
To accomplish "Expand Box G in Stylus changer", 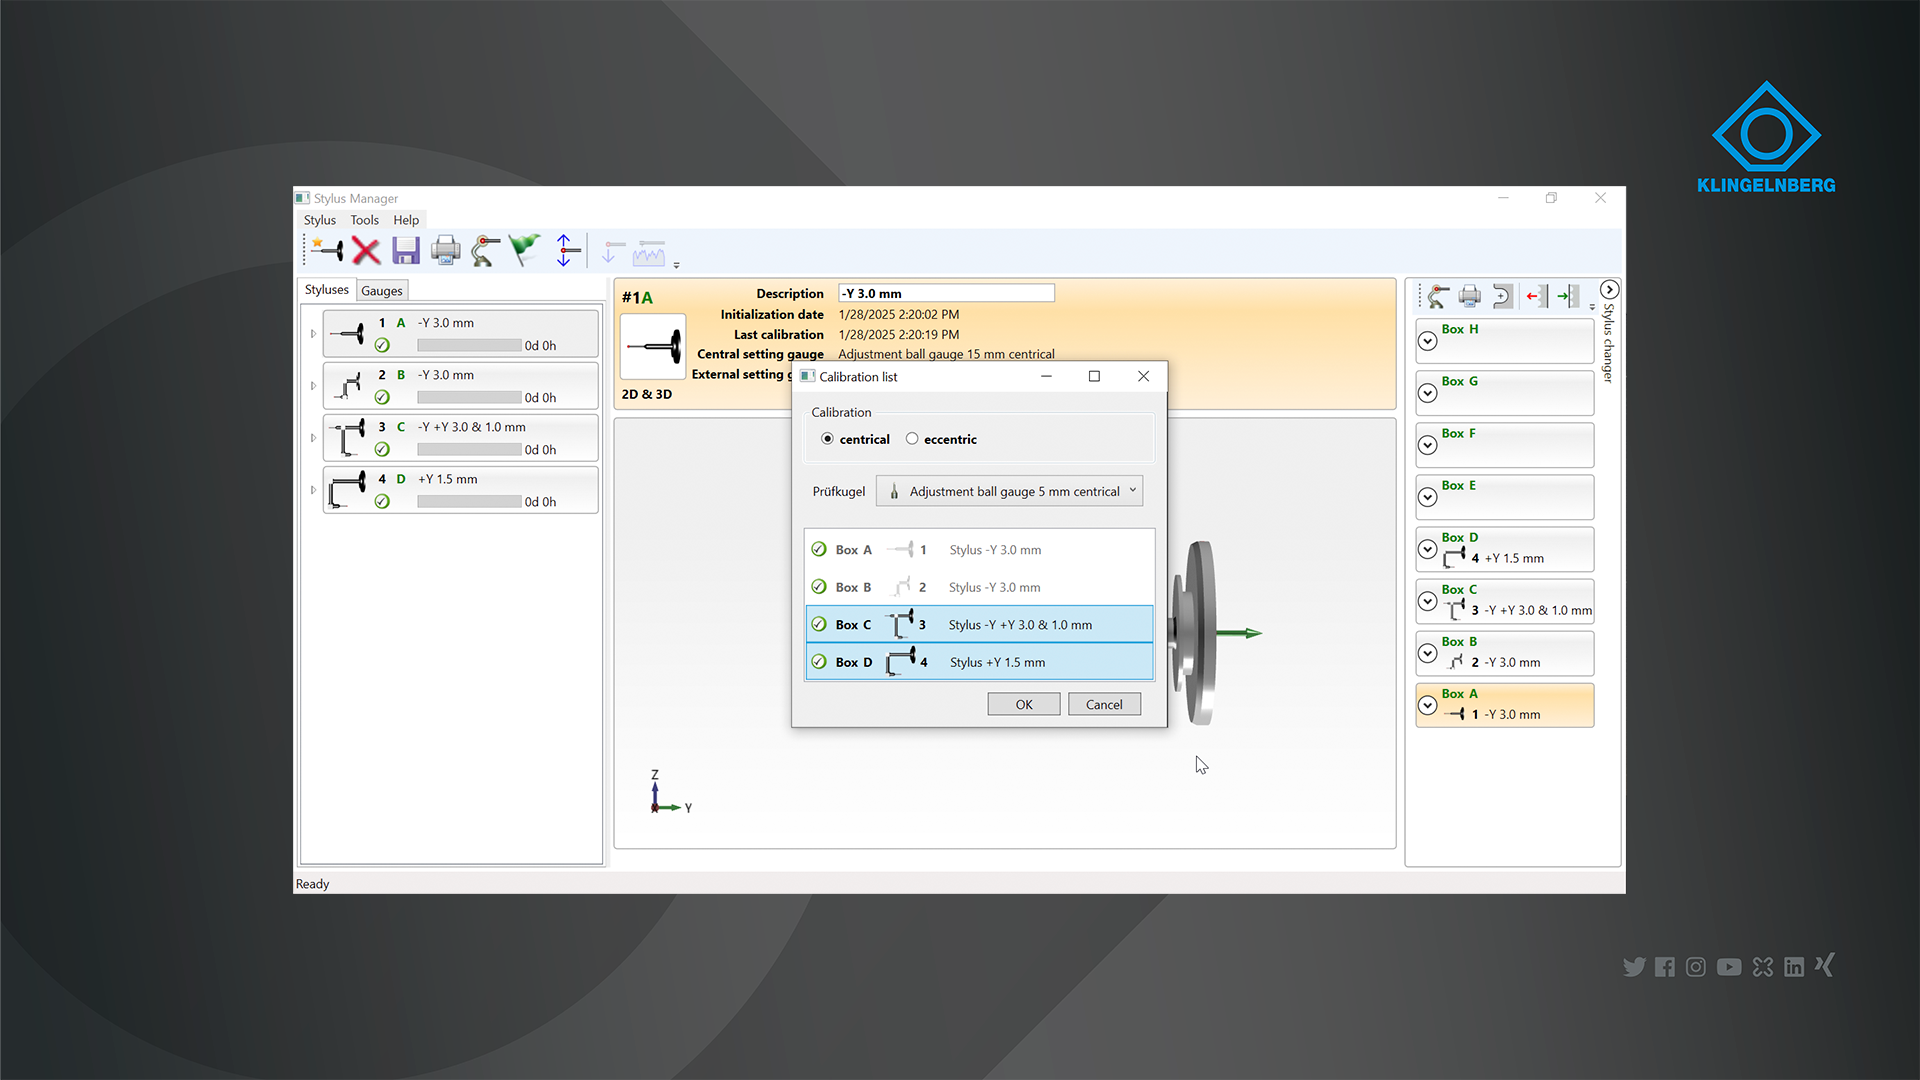I will click(x=1428, y=393).
